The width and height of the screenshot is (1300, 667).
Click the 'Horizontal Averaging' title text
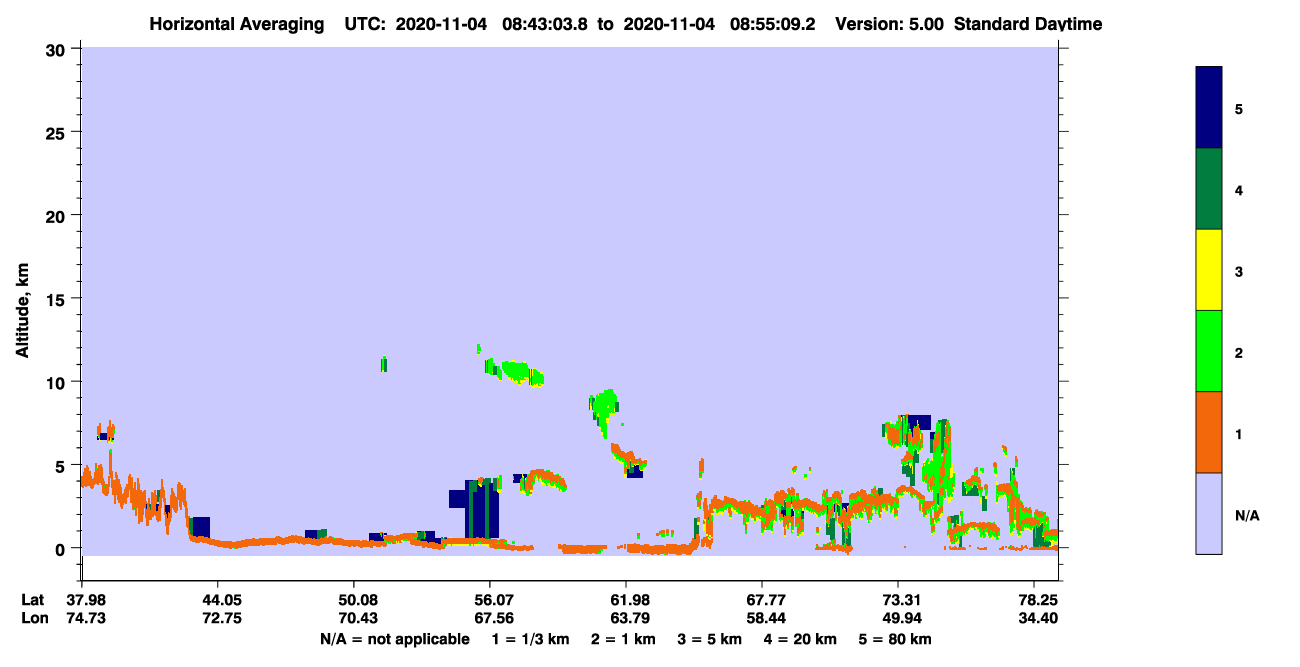tap(237, 24)
